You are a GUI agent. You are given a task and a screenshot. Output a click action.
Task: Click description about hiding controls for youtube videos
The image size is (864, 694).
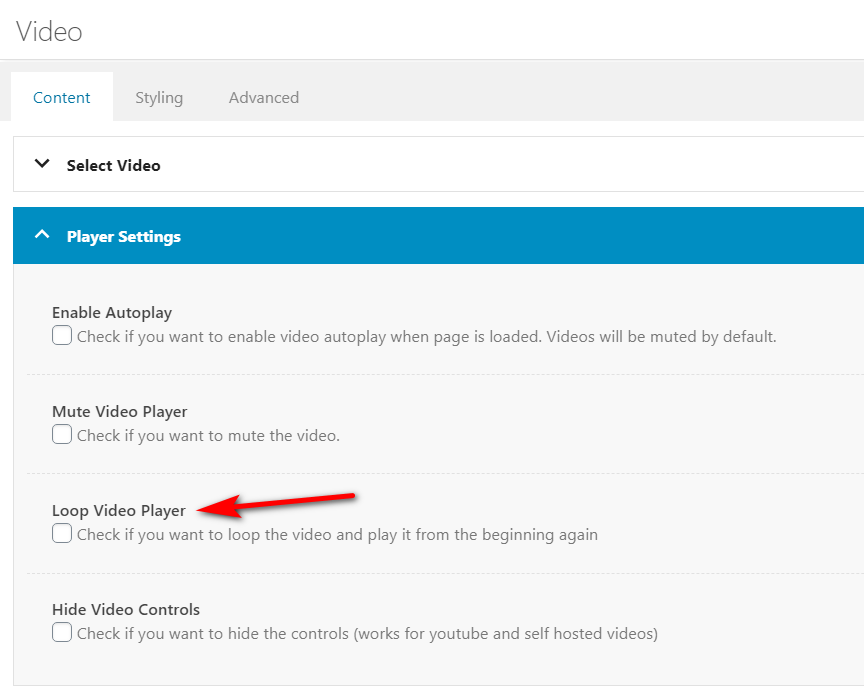click(368, 634)
